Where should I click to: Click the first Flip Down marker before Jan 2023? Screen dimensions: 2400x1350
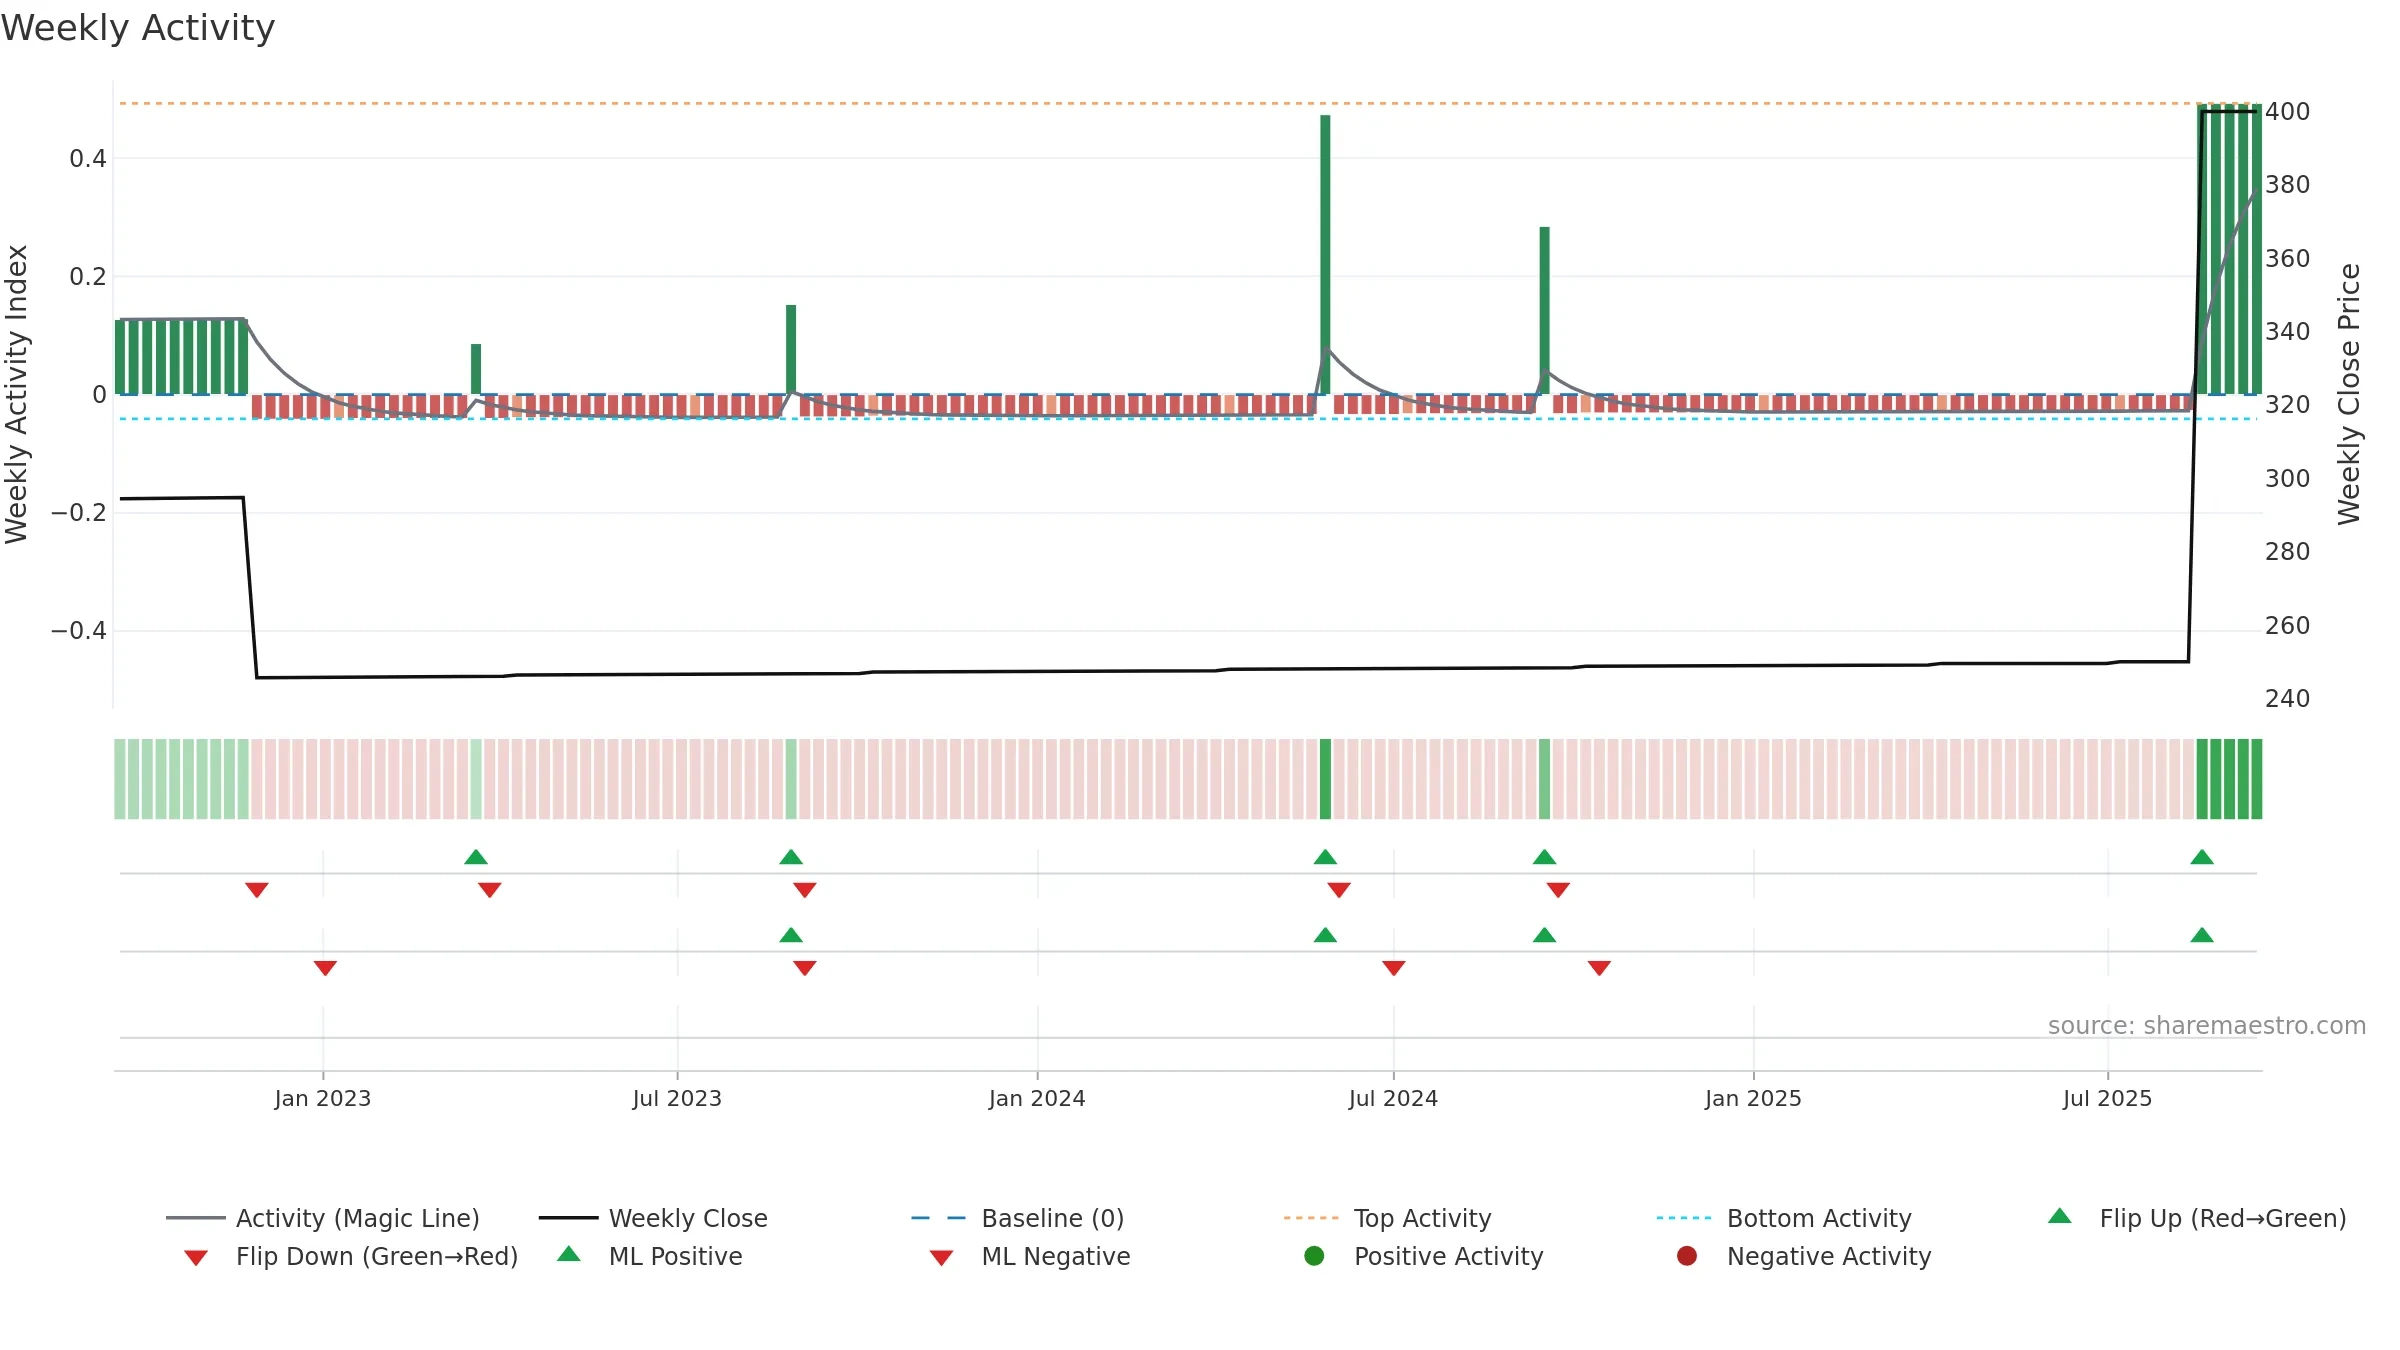click(x=257, y=890)
